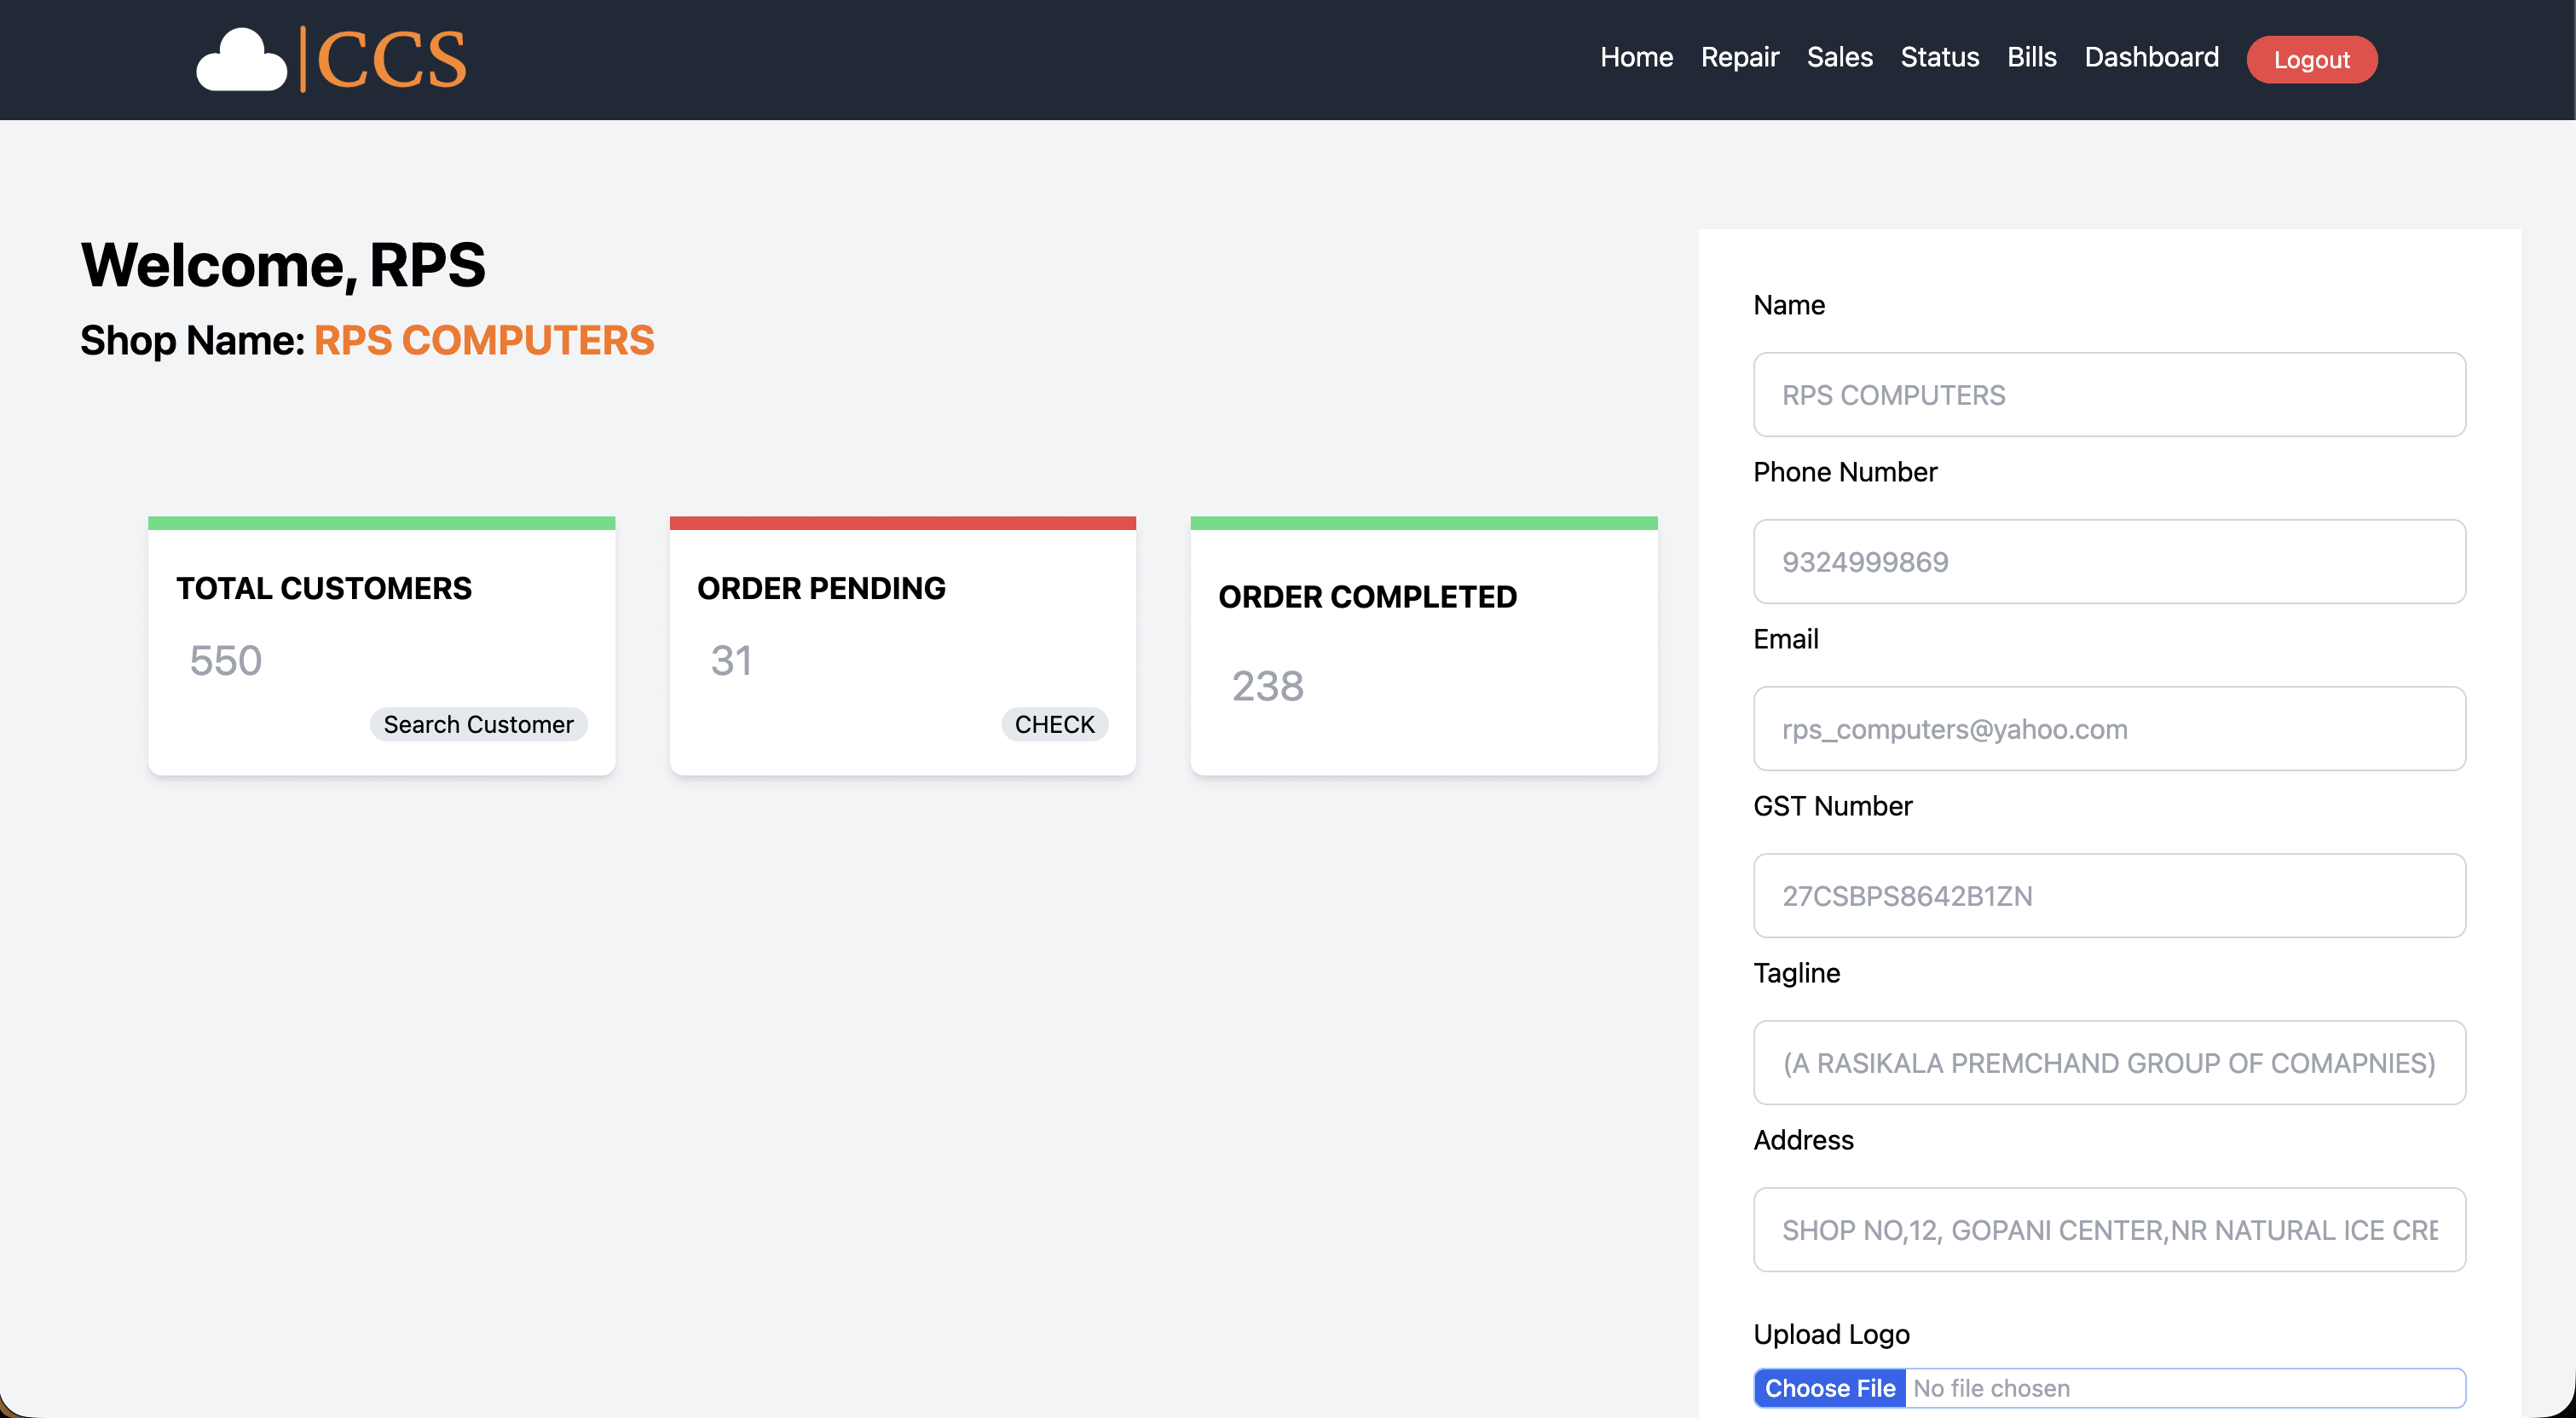The width and height of the screenshot is (2576, 1418).
Task: Click into the Phone Number field
Action: click(x=2108, y=562)
